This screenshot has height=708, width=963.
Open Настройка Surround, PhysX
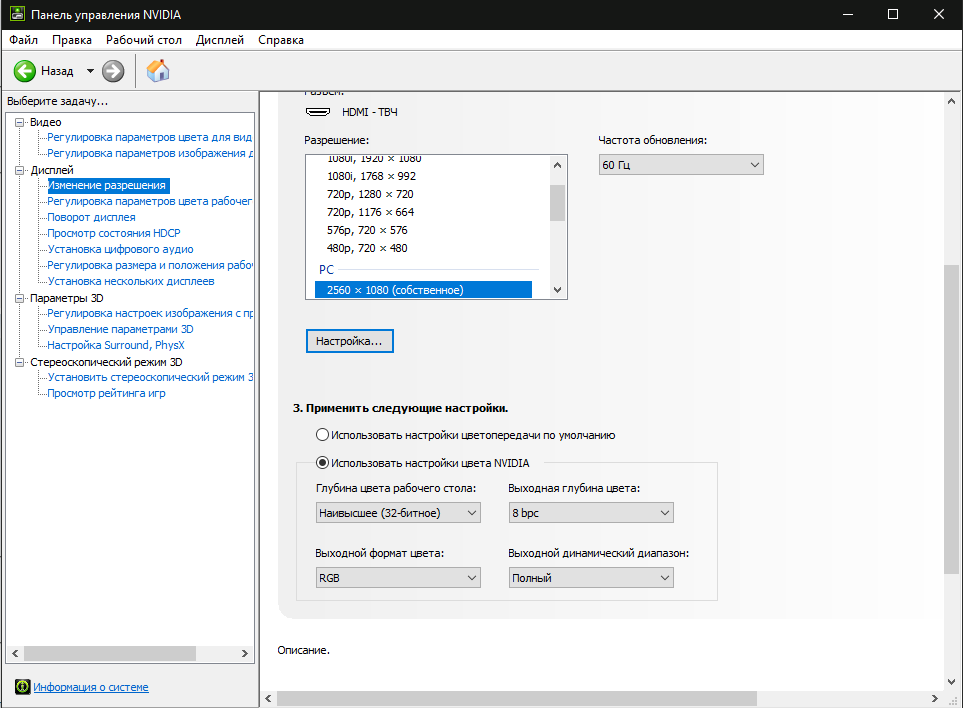[116, 345]
